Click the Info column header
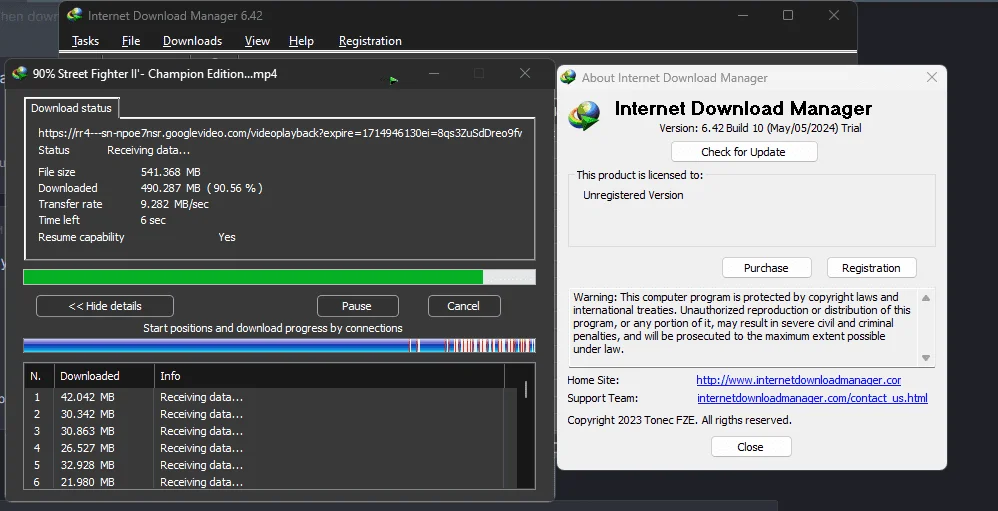The width and height of the screenshot is (998, 511). (330, 376)
